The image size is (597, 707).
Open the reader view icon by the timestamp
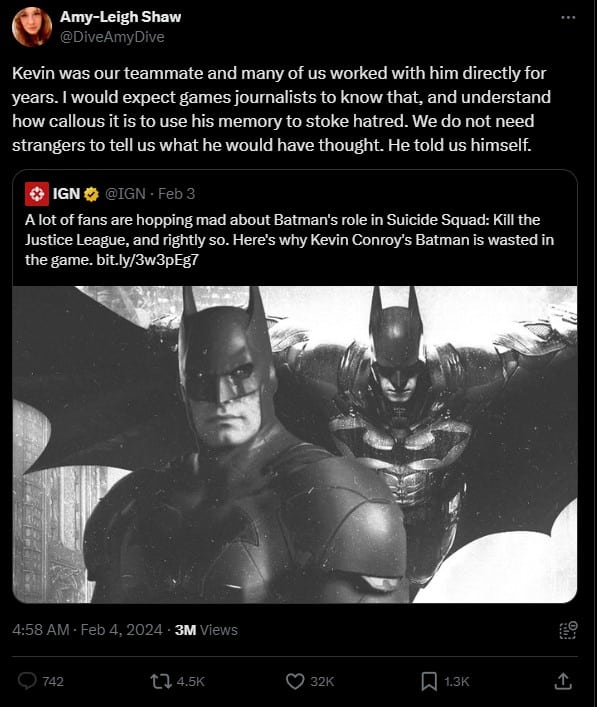click(568, 630)
